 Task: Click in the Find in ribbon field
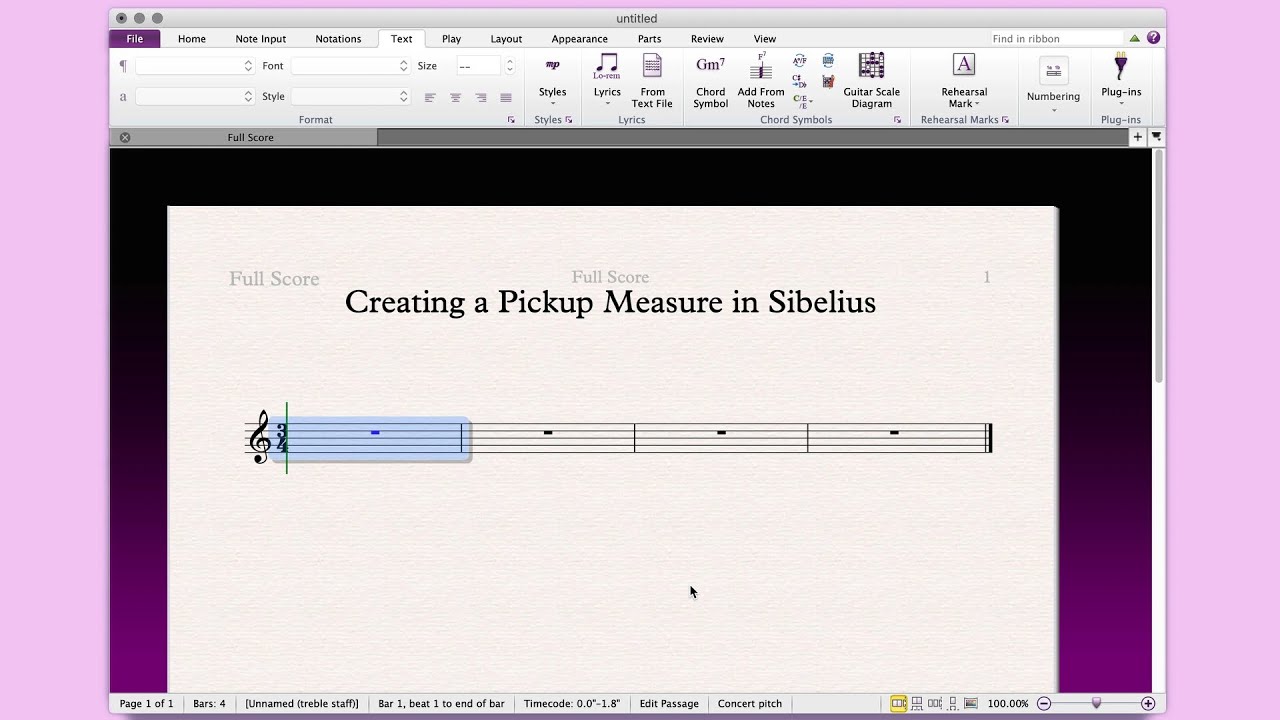pos(1056,38)
